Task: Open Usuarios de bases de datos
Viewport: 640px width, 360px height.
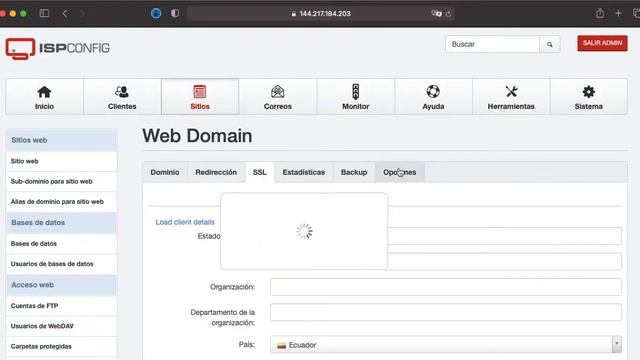Action: tap(61, 264)
